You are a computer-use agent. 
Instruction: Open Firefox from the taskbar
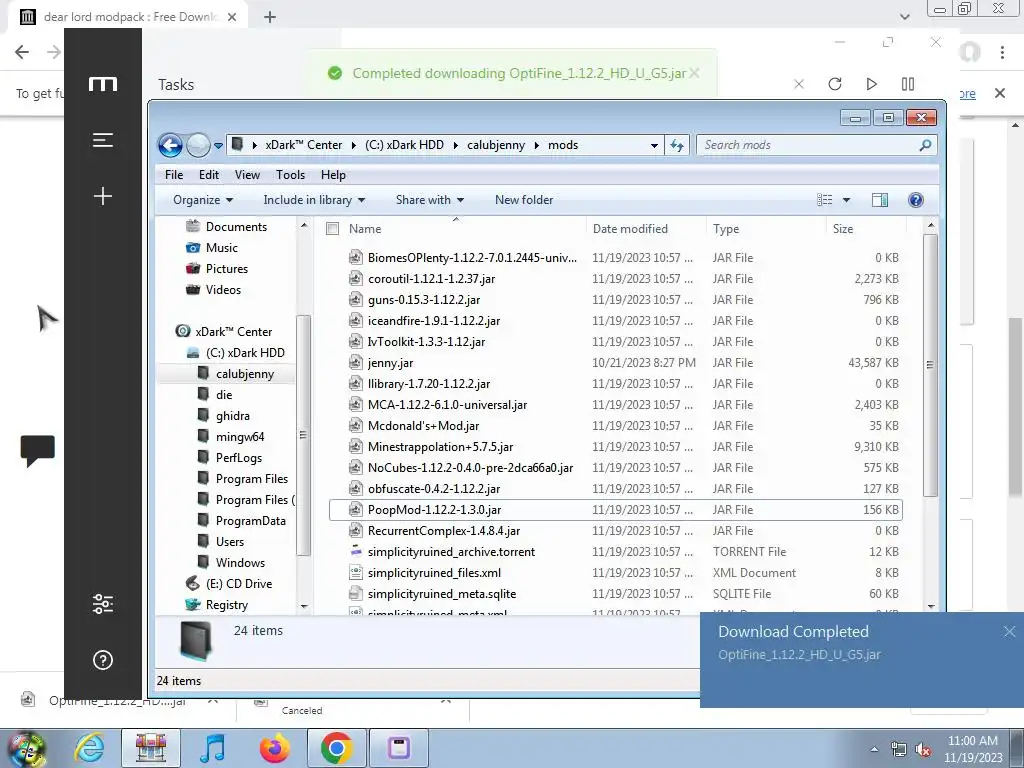click(274, 748)
